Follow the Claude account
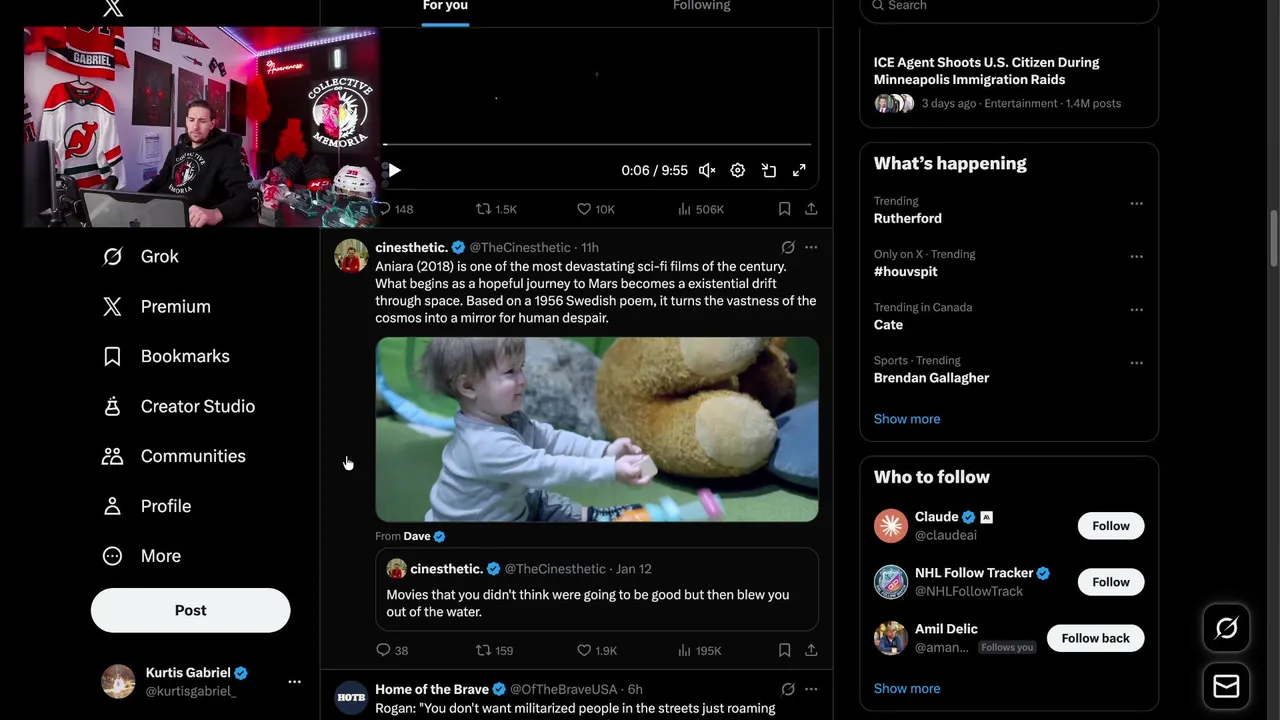This screenshot has width=1280, height=720. pos(1110,526)
